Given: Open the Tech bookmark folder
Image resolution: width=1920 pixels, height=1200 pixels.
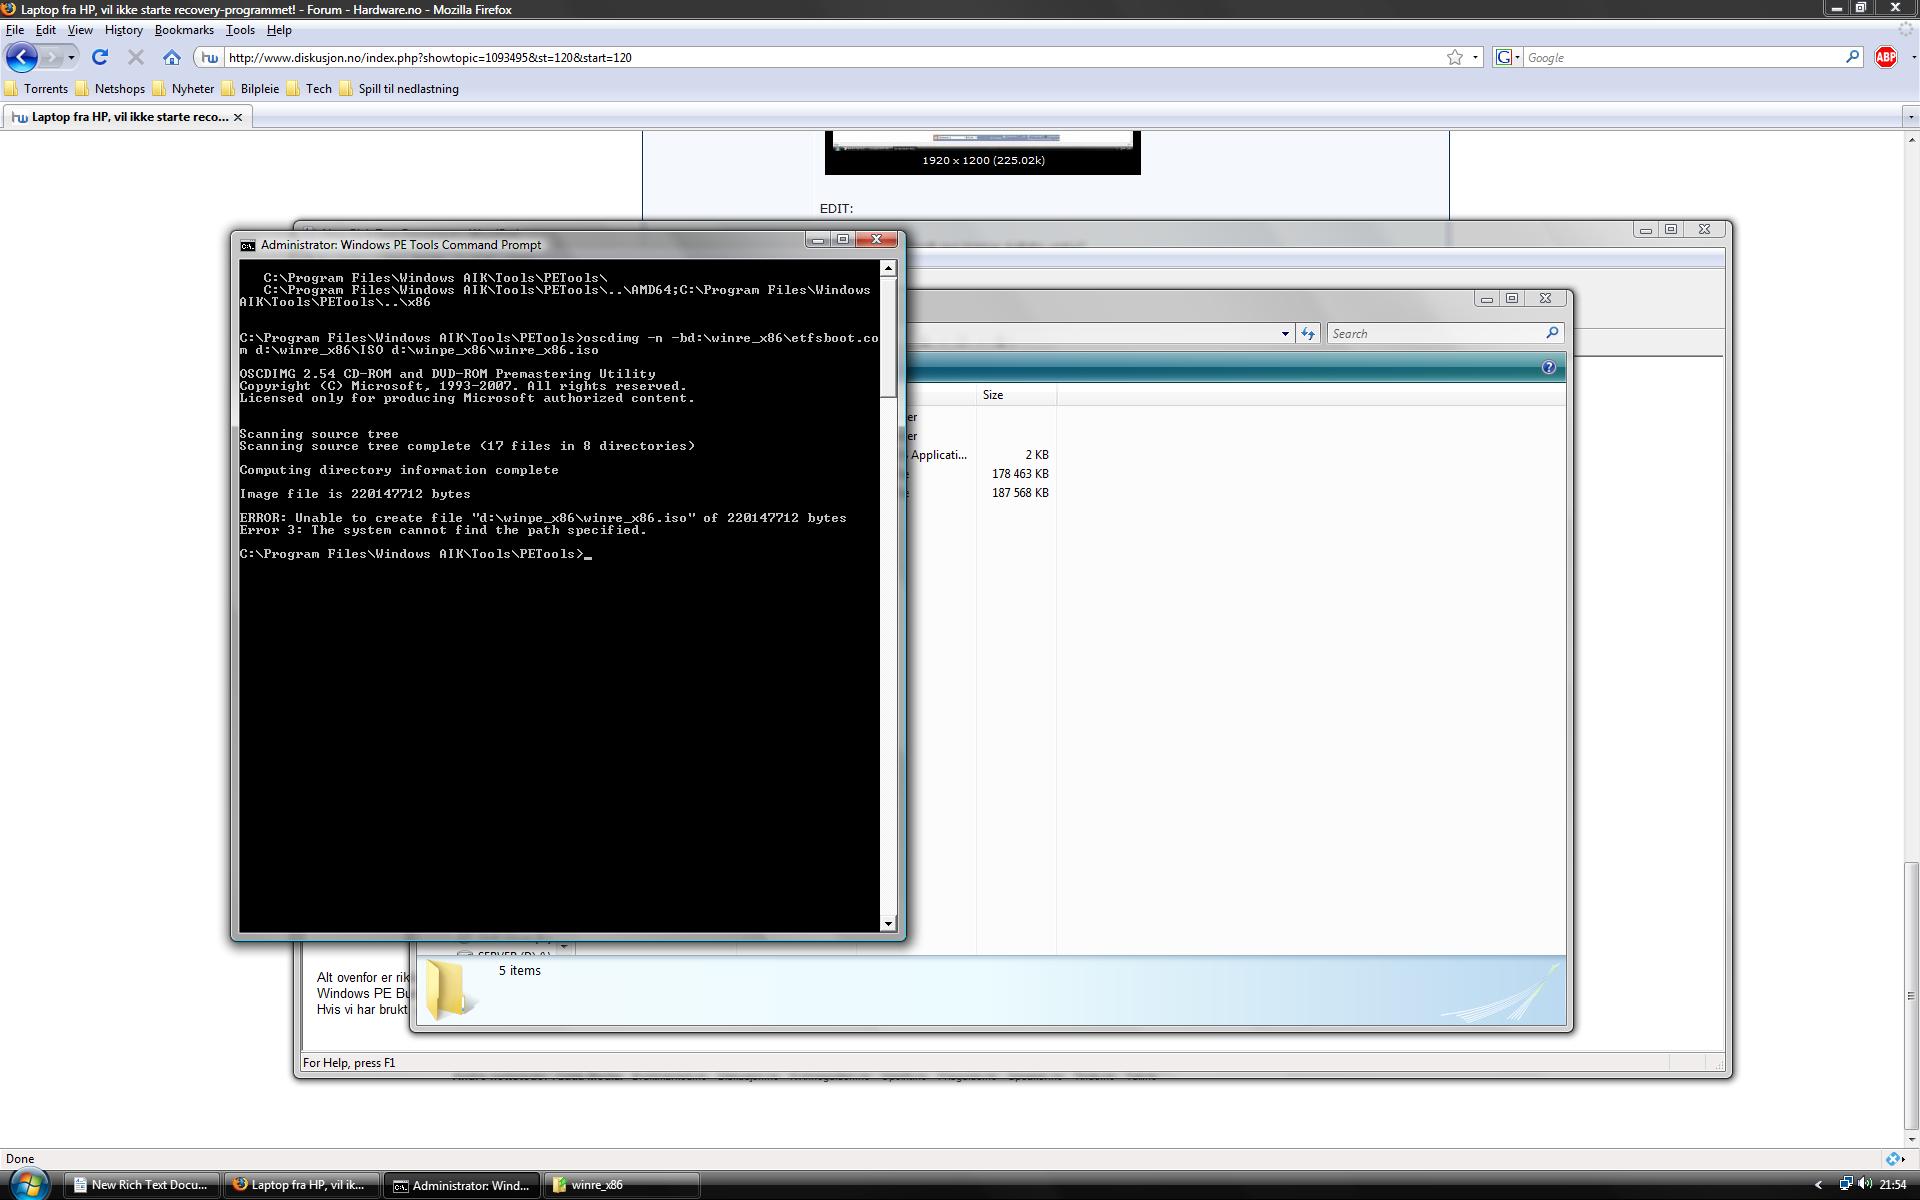Looking at the screenshot, I should click(x=309, y=89).
